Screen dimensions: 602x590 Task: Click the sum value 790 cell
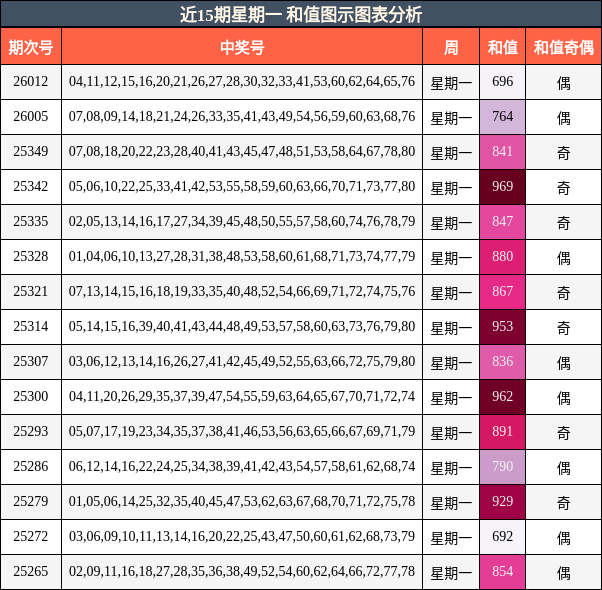503,466
